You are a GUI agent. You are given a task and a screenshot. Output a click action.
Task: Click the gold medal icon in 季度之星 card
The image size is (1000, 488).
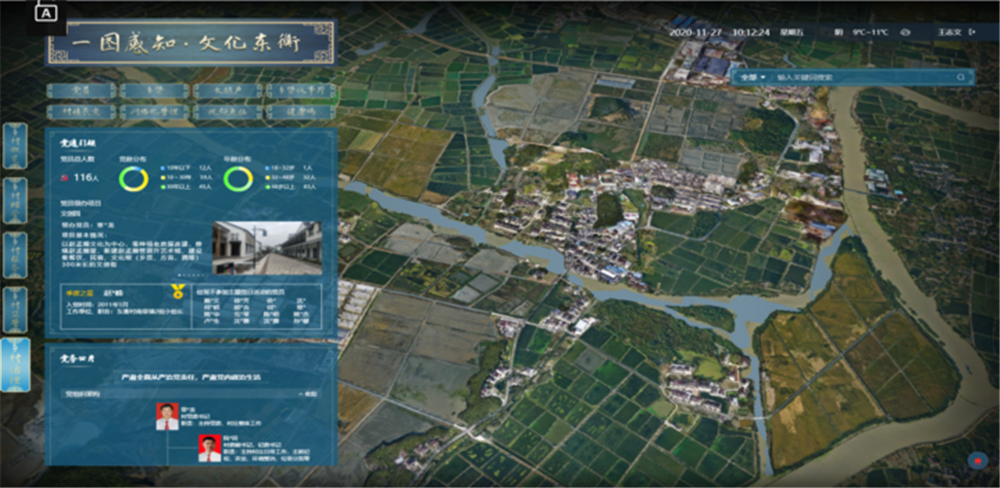point(177,292)
